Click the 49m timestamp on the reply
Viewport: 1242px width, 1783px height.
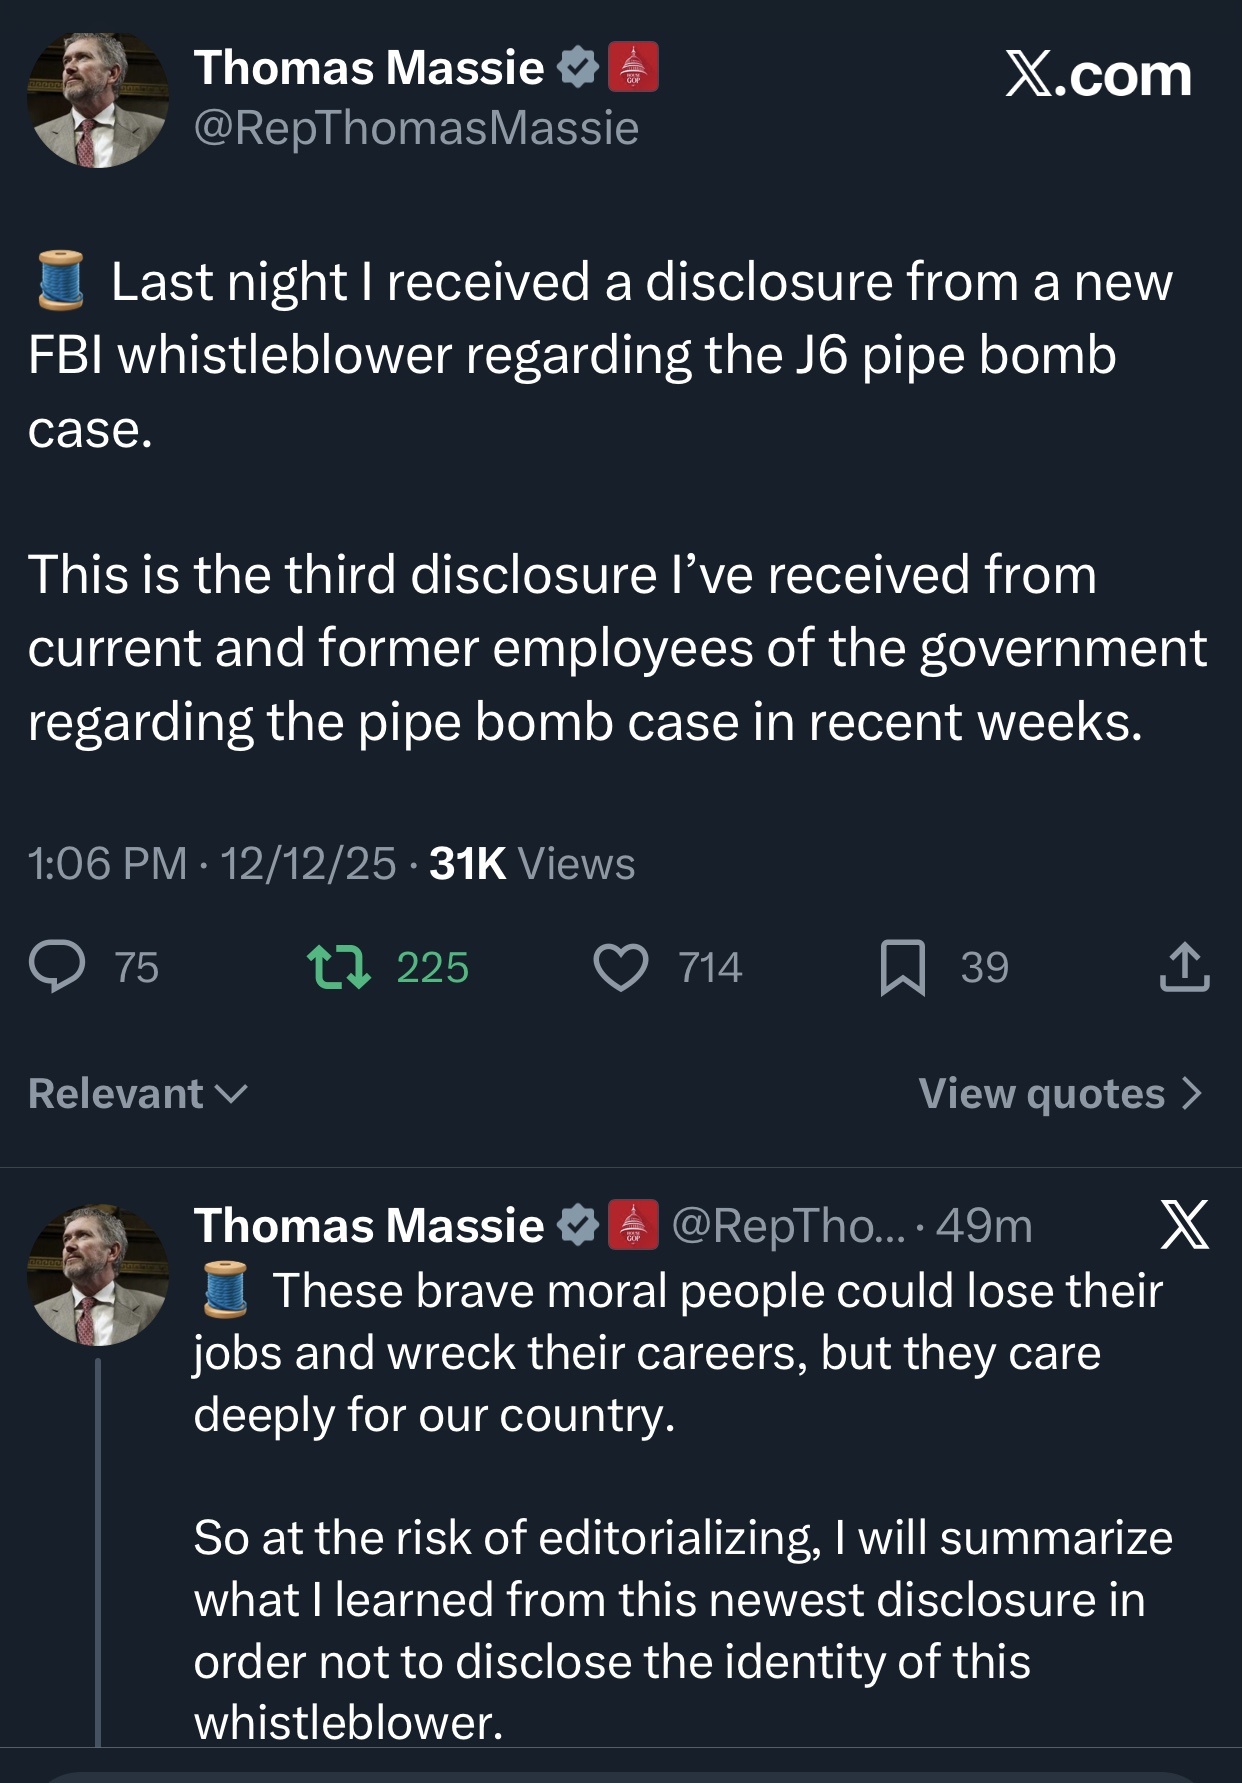(984, 1225)
